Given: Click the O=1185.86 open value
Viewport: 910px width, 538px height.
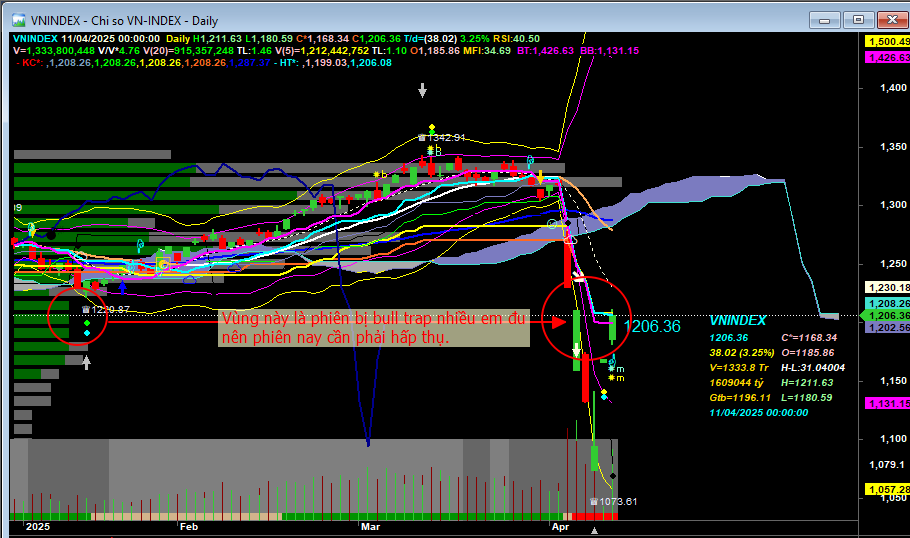Looking at the screenshot, I should (807, 353).
